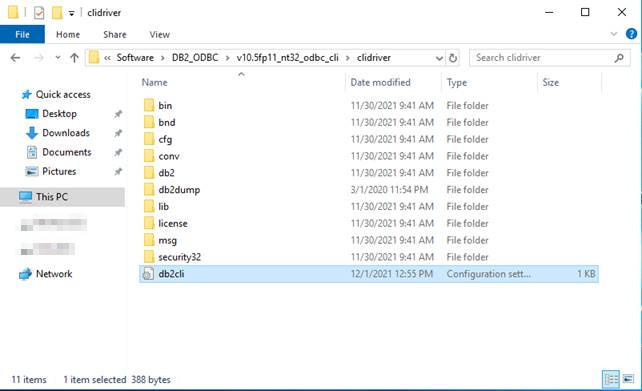The height and width of the screenshot is (391, 642).
Task: Unpin Desktop using its pin icon
Action: pos(118,114)
